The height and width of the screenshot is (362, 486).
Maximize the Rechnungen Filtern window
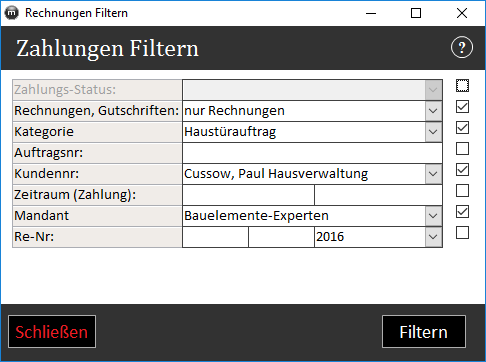tap(416, 13)
